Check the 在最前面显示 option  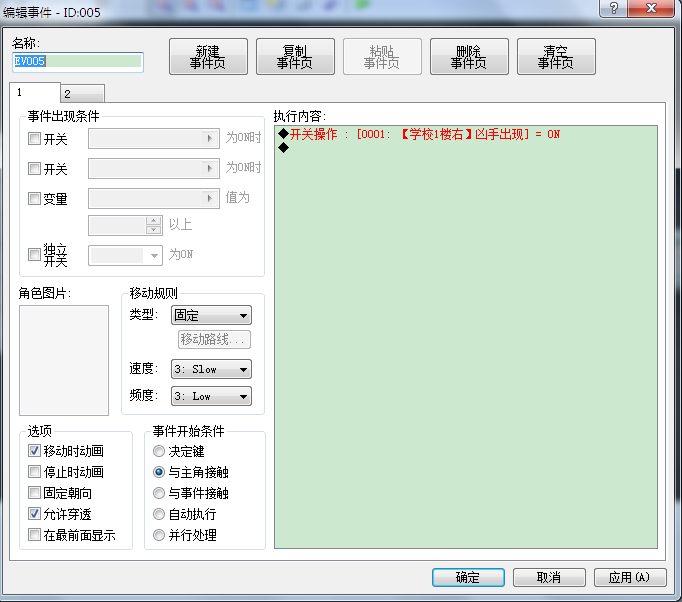(x=34, y=535)
